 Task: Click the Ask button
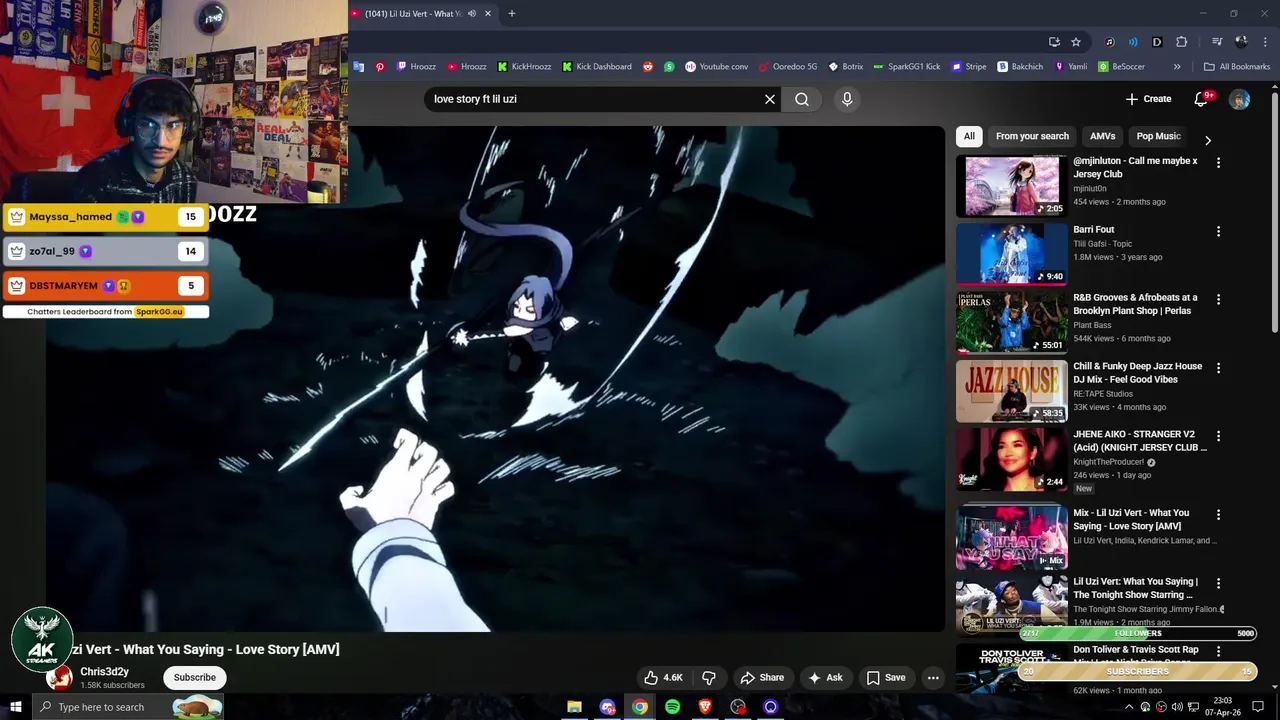tap(825, 678)
